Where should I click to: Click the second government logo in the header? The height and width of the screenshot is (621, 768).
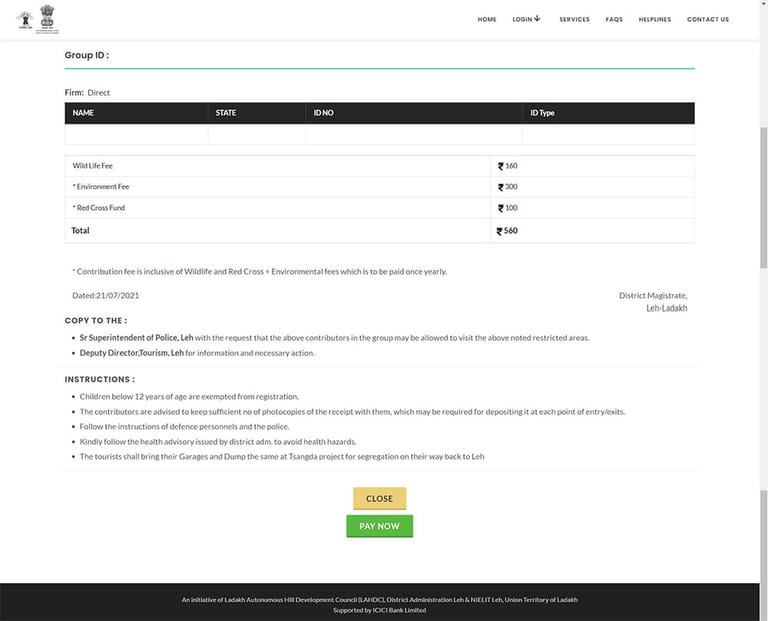click(47, 18)
